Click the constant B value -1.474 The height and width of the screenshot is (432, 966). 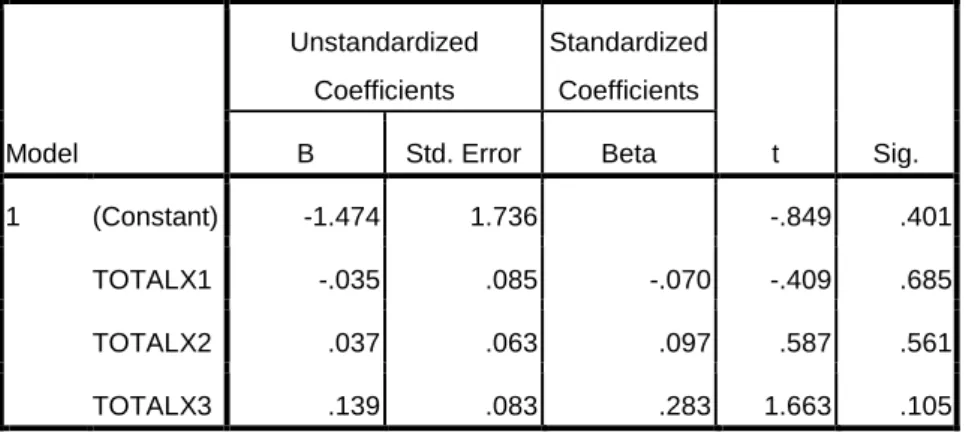[x=342, y=217]
